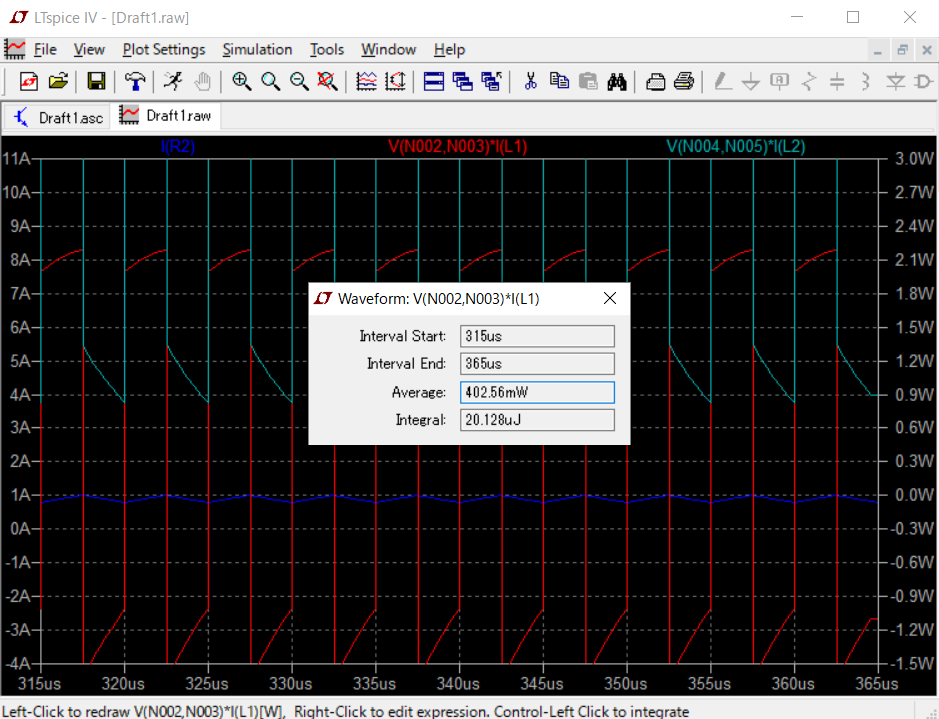939x719 pixels.
Task: Click the zoom full extents icon
Action: point(327,81)
